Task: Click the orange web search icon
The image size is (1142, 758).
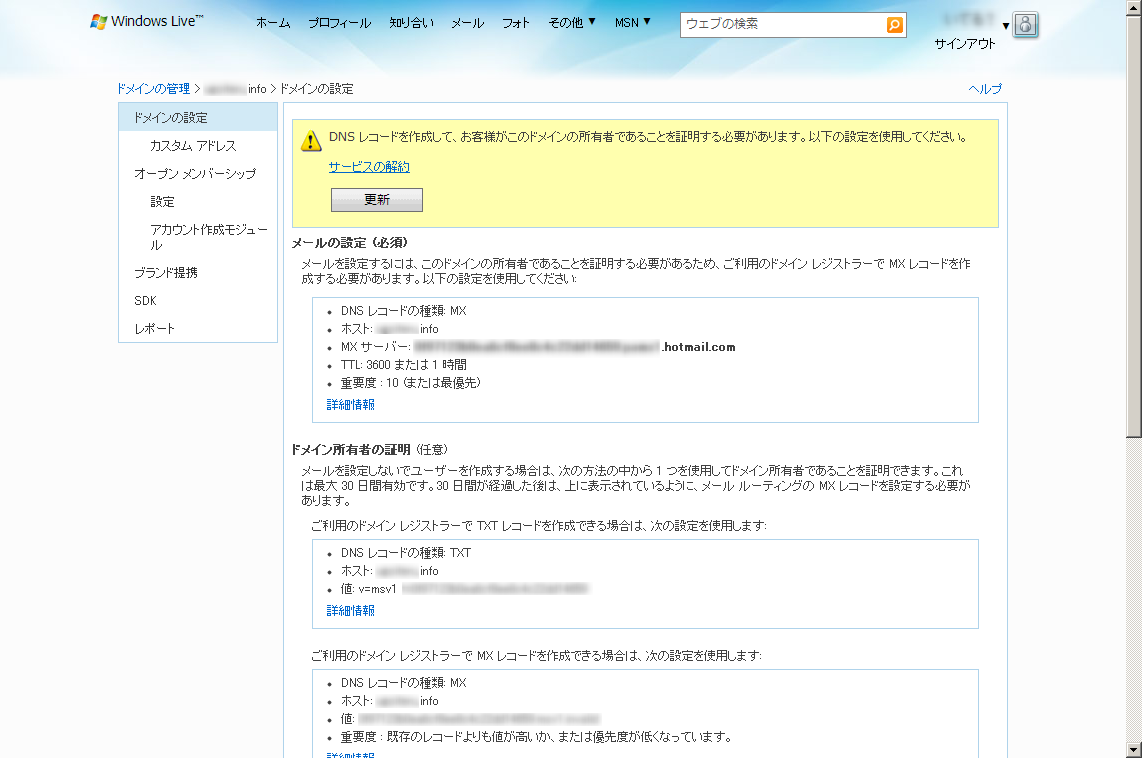Action: [x=894, y=25]
